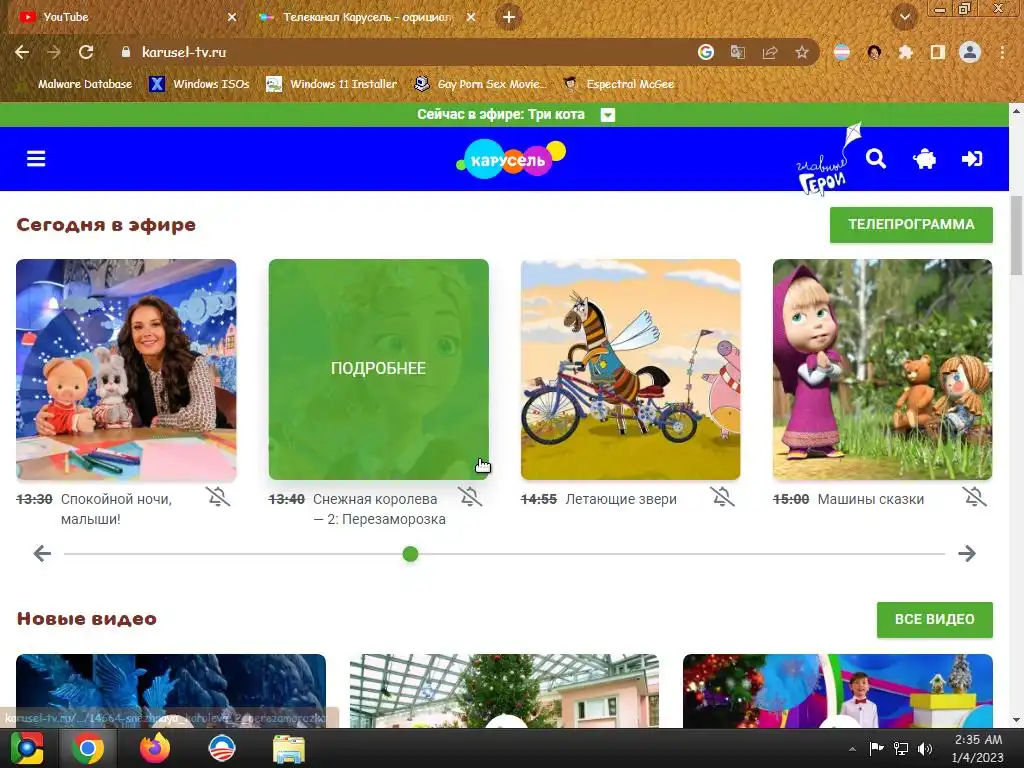
Task: Open the Chrome profile avatar
Action: tap(970, 52)
